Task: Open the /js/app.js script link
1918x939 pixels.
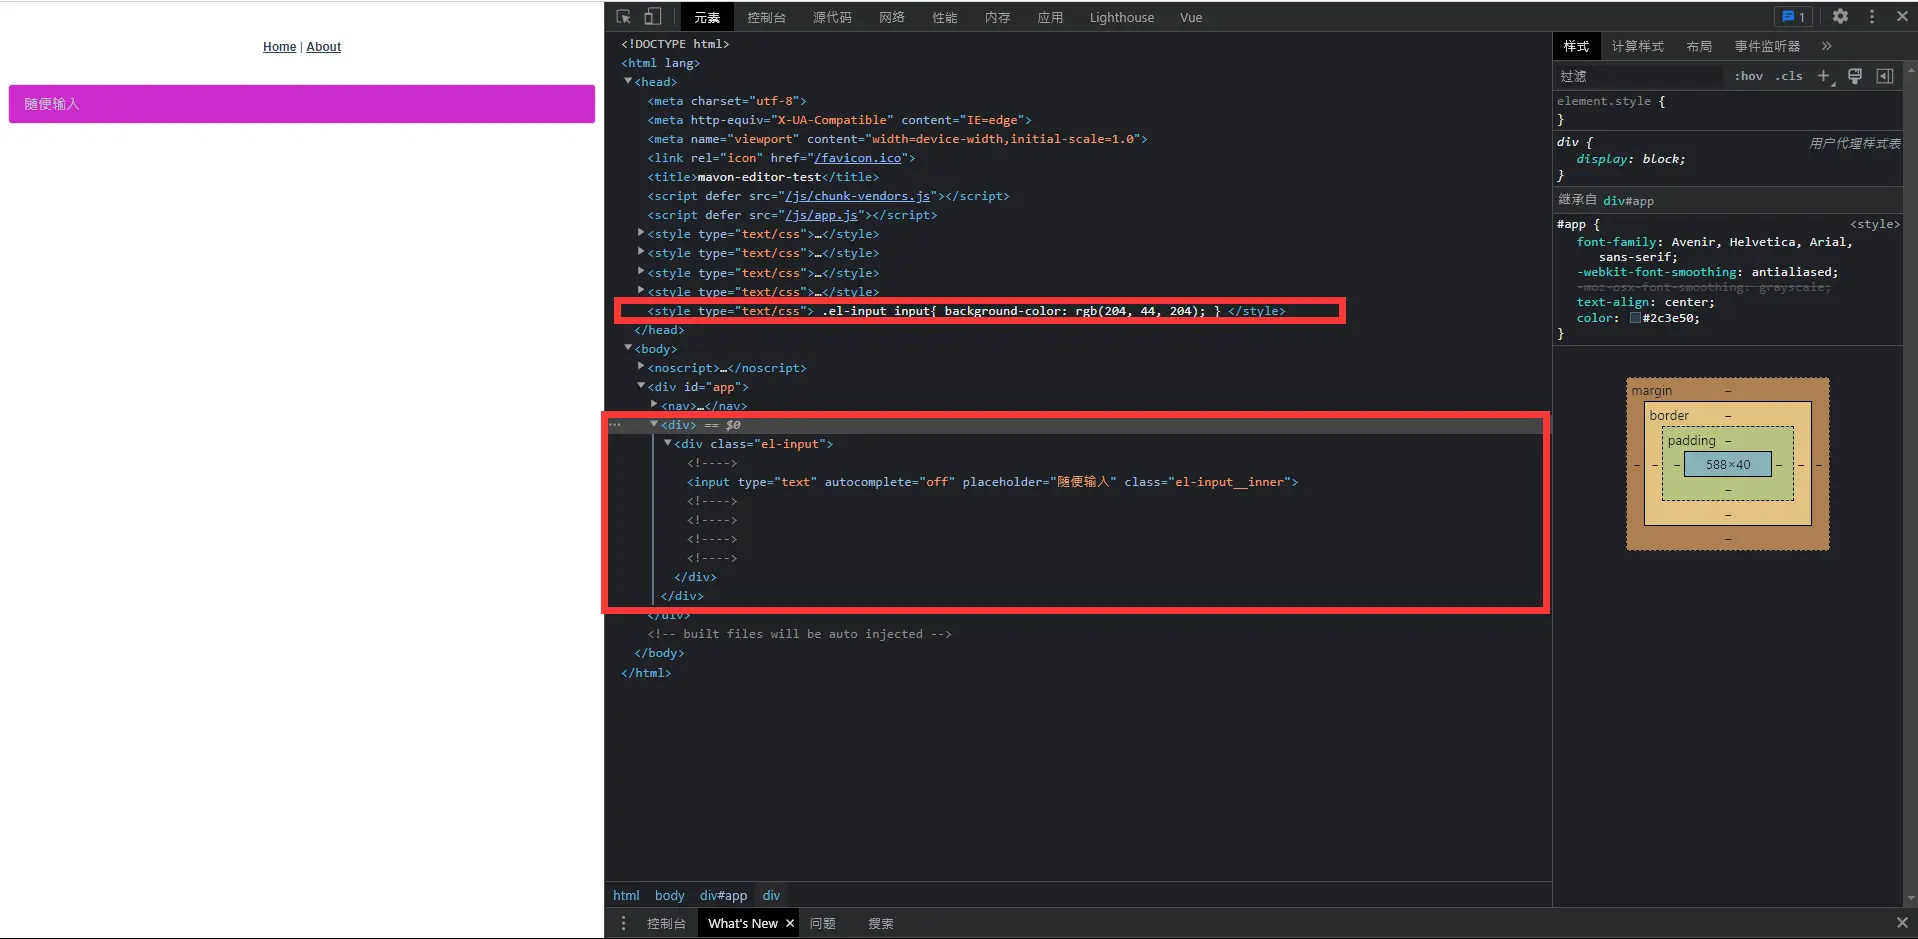Action: (x=821, y=215)
